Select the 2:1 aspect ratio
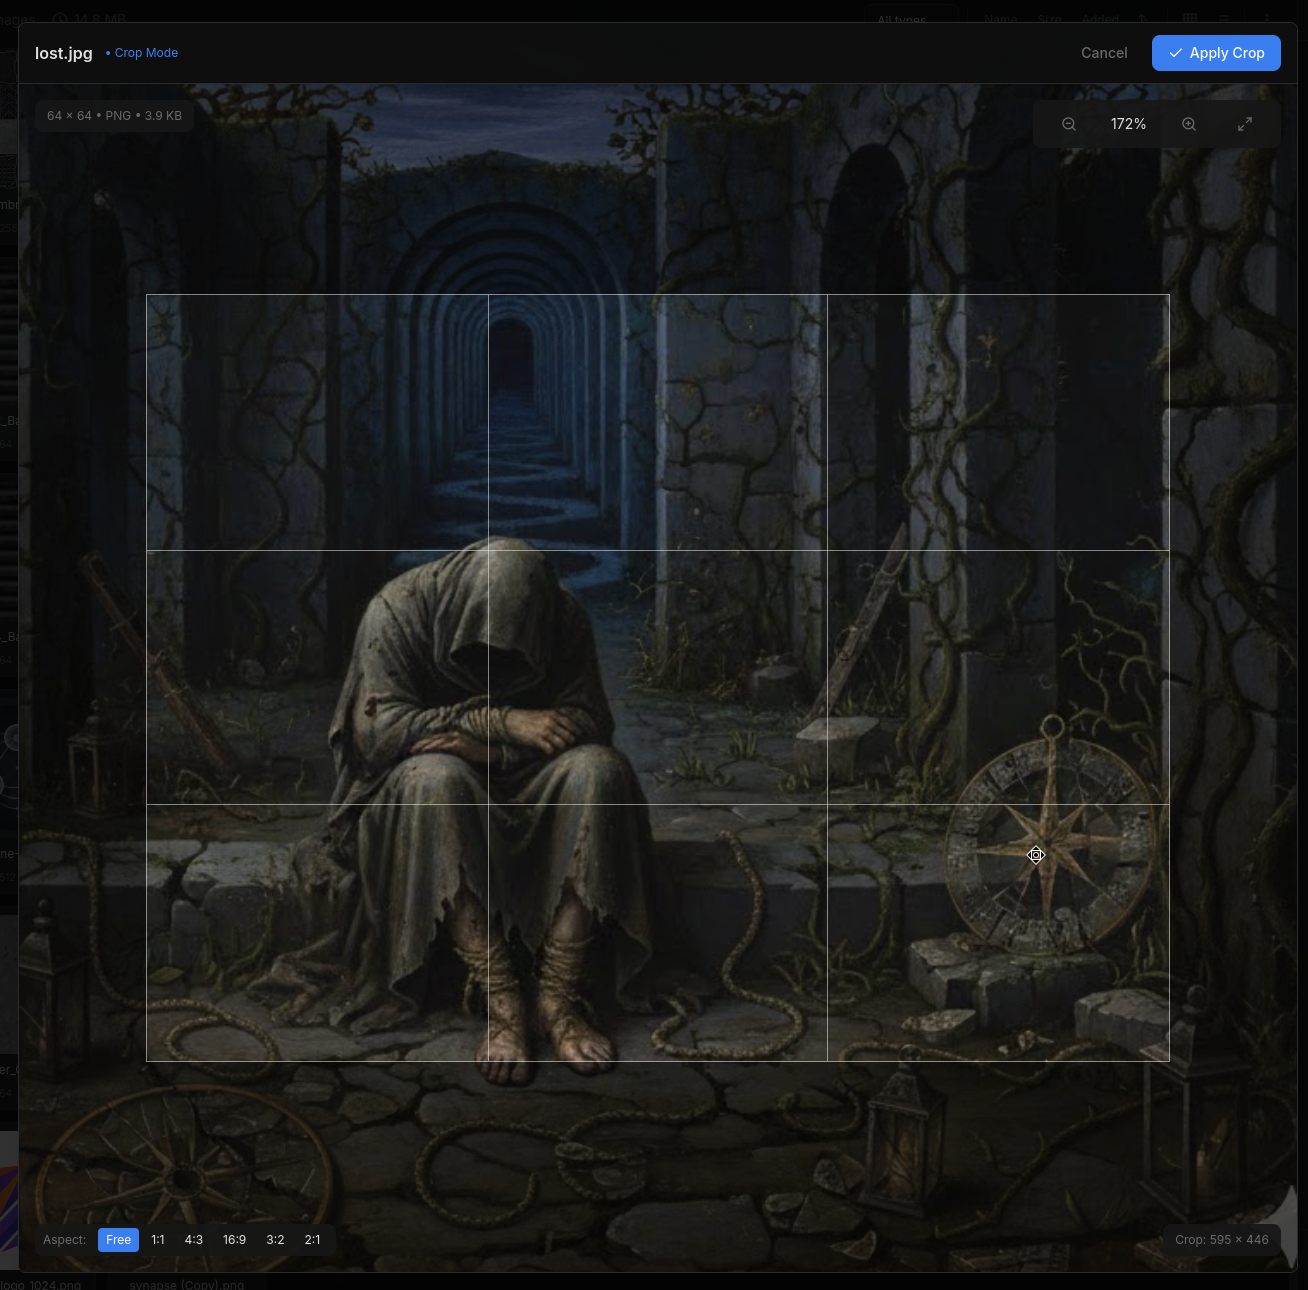 click(x=312, y=1239)
